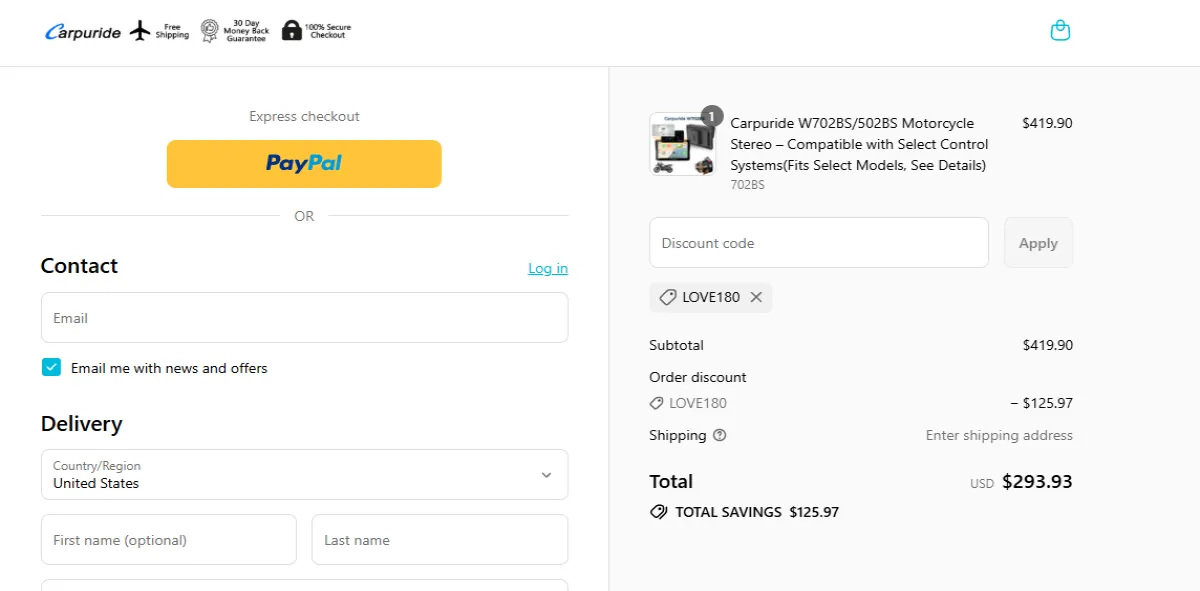Click the 100% Secure Checkout lock icon
The height and width of the screenshot is (591, 1200).
click(290, 29)
